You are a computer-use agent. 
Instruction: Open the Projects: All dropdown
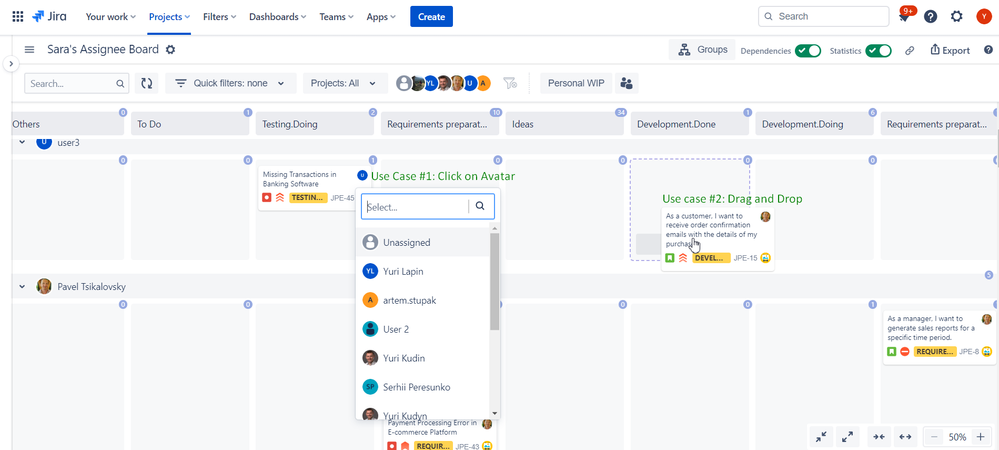pyautogui.click(x=345, y=83)
